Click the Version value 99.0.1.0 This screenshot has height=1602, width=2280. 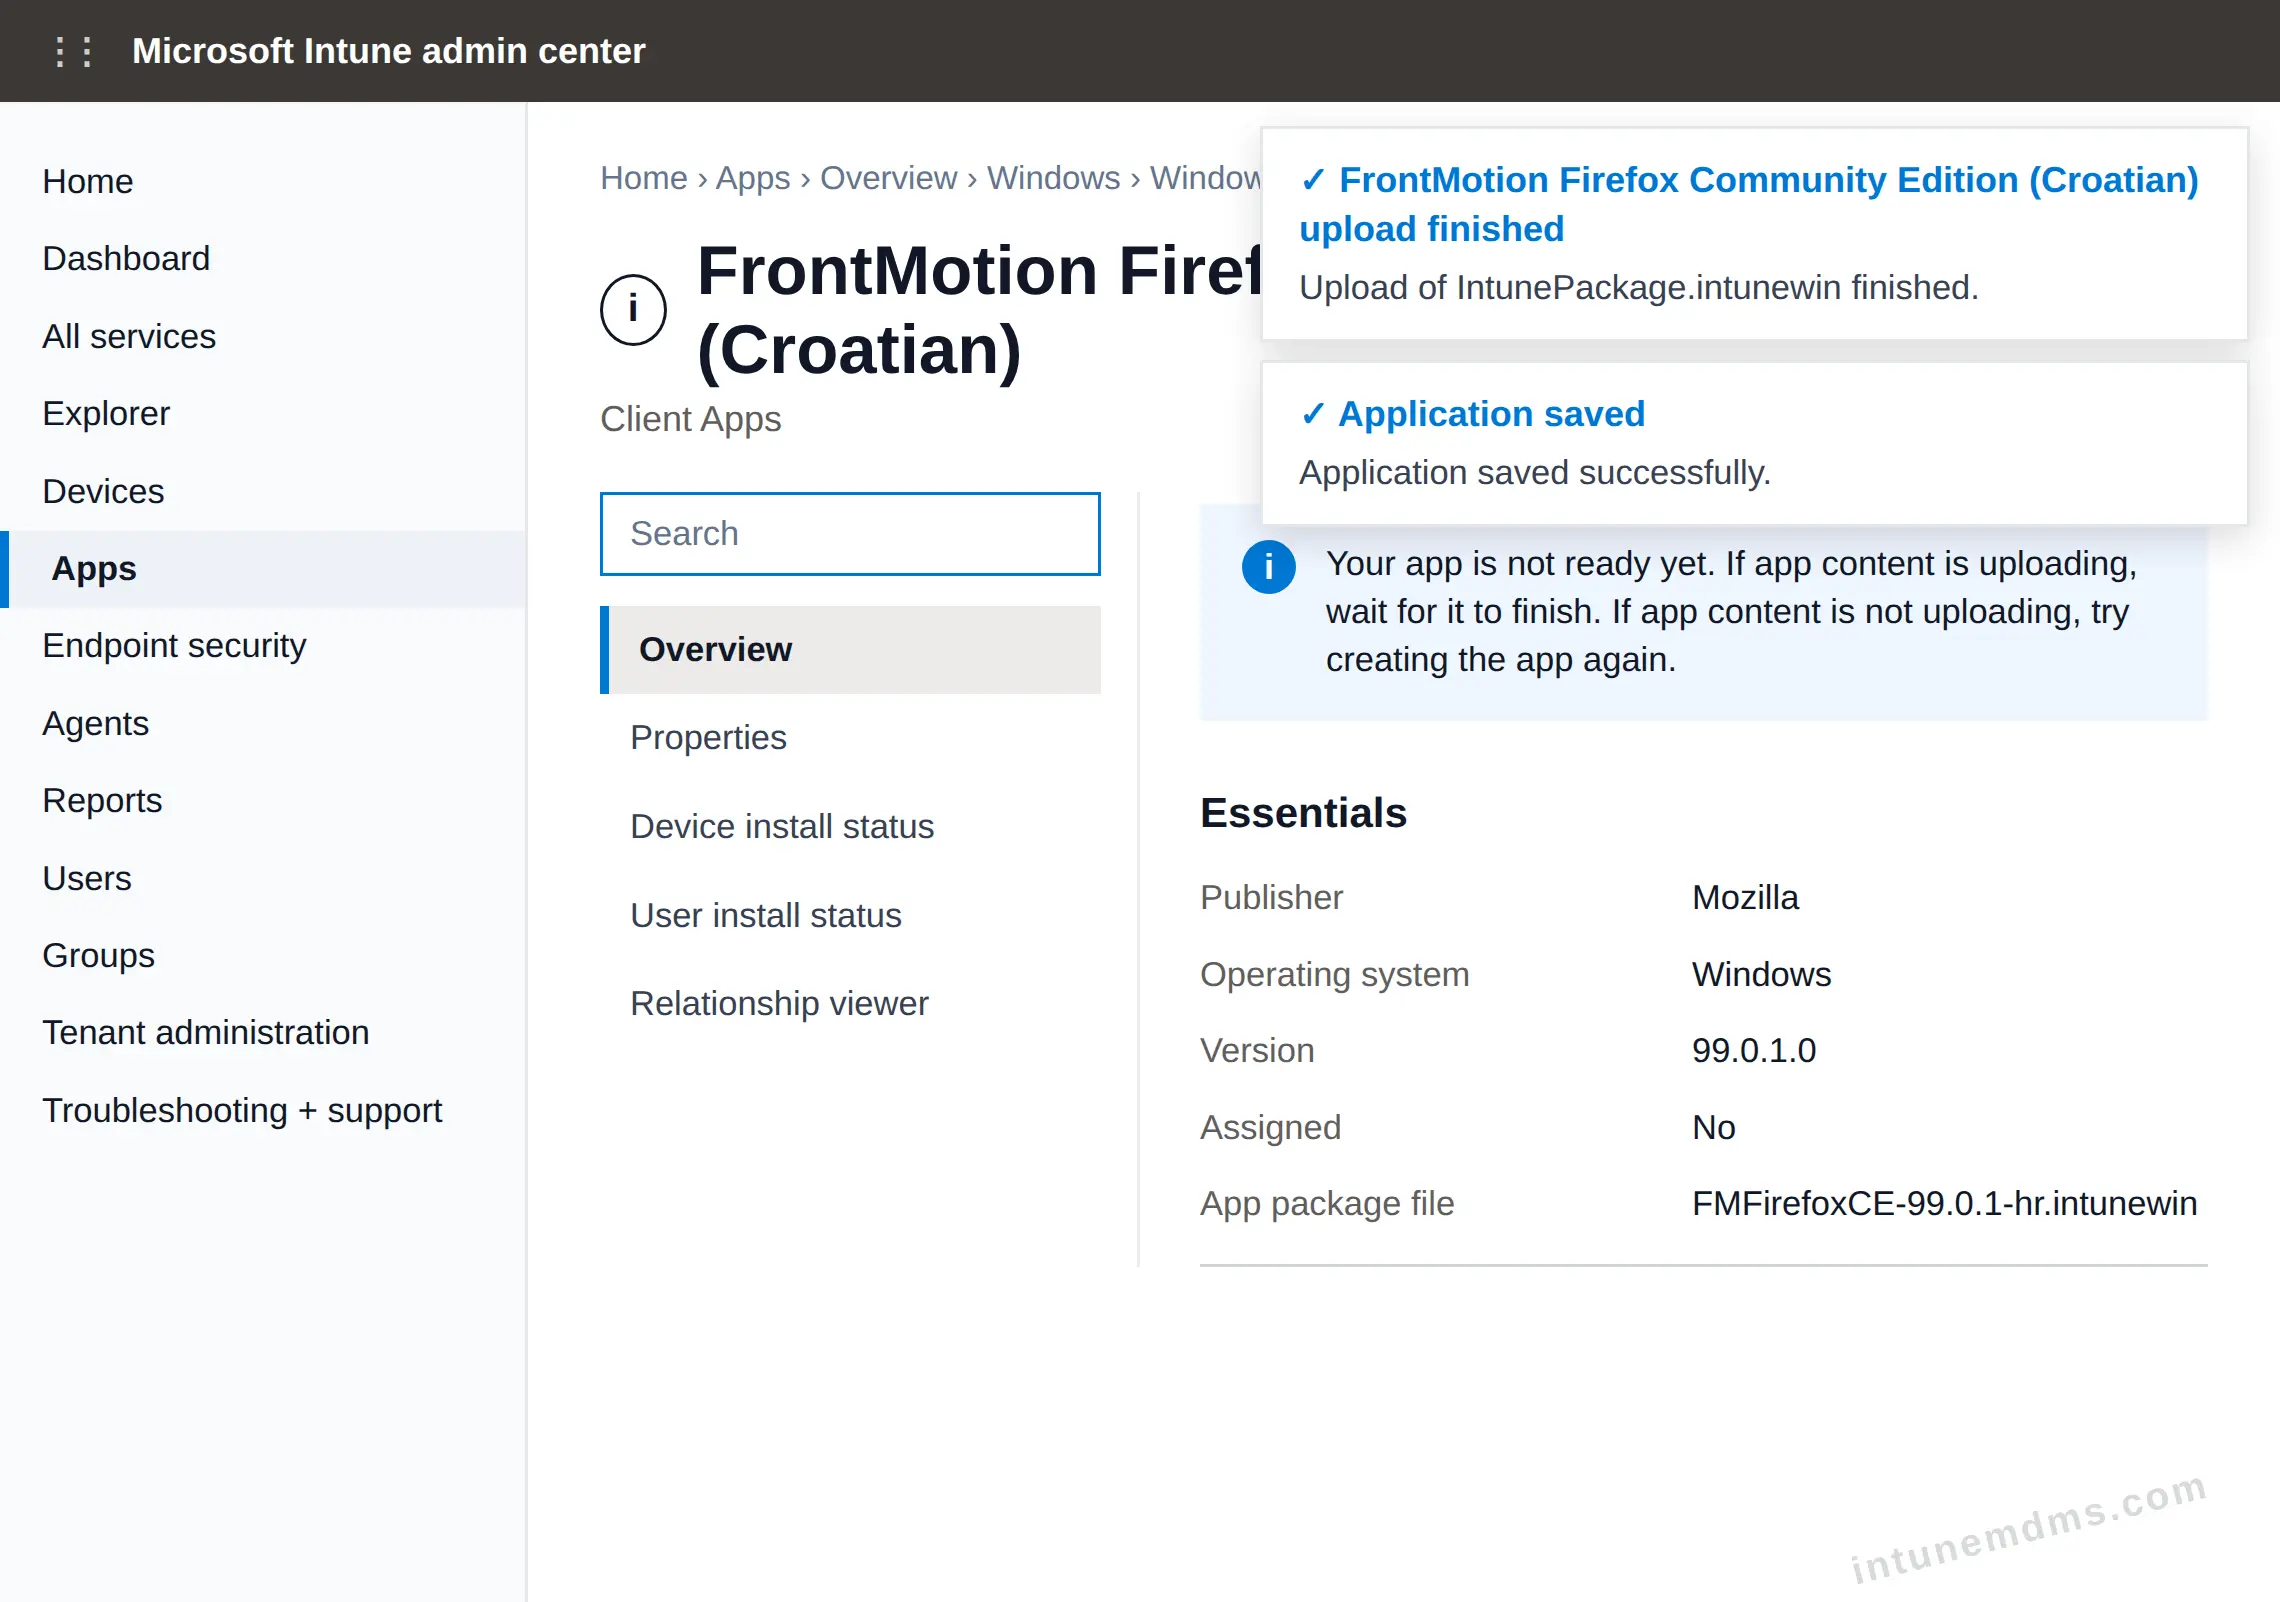[x=1754, y=1051]
